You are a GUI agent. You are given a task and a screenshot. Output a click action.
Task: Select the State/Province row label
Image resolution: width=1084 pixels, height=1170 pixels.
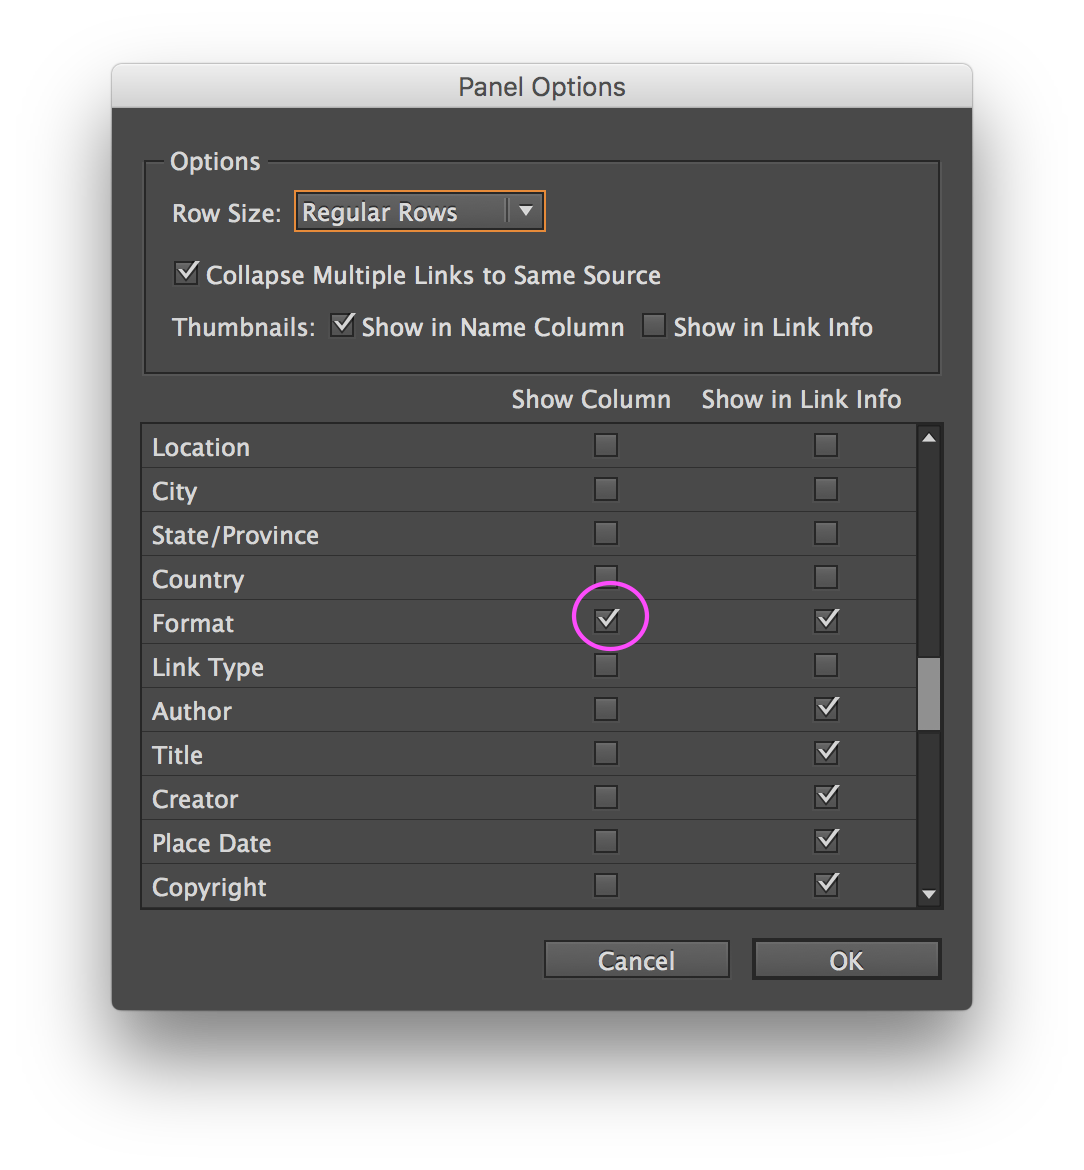tap(235, 535)
